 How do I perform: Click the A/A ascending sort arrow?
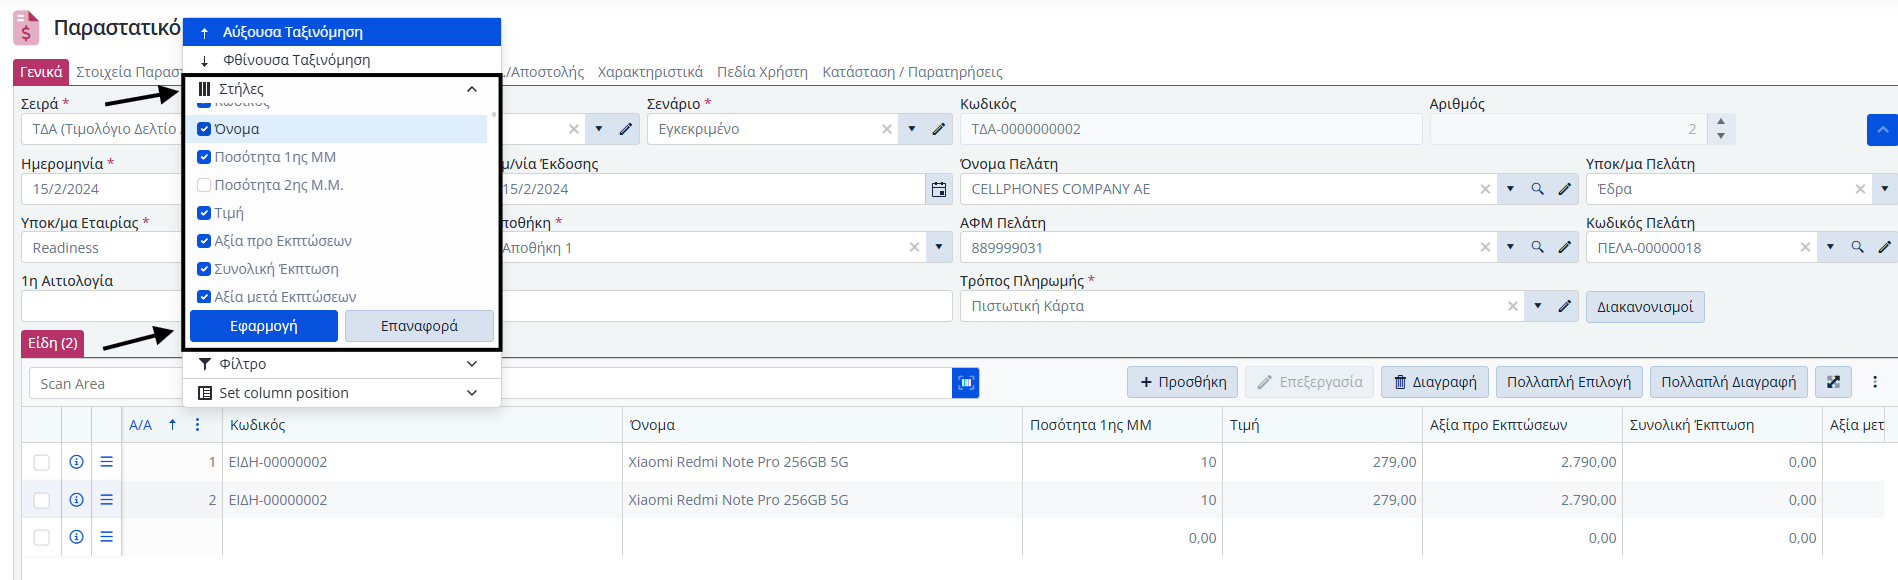(172, 425)
